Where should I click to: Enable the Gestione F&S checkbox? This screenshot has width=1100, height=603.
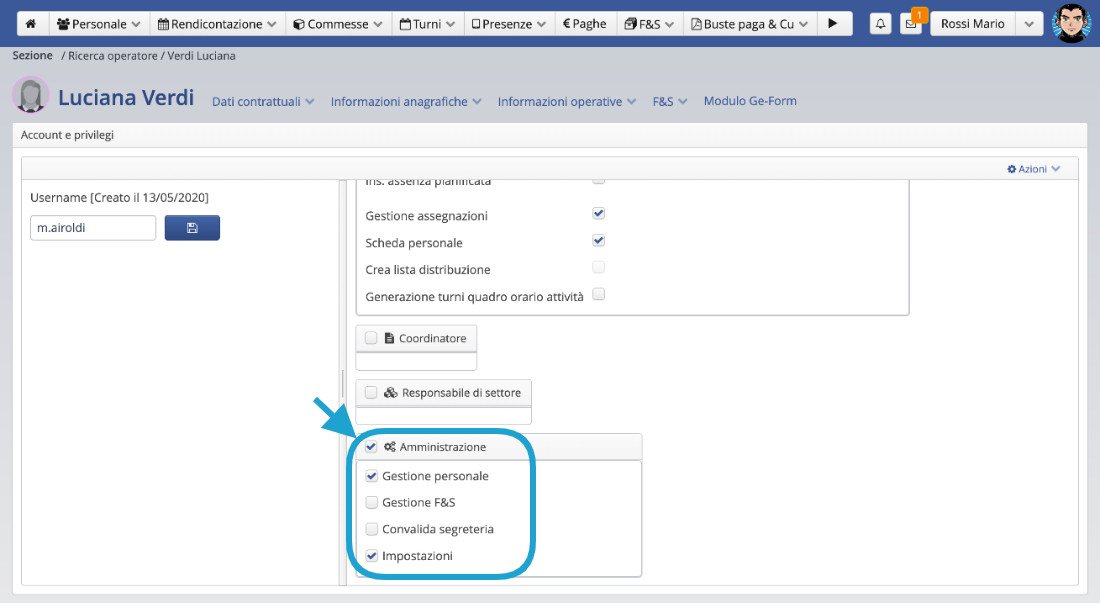(372, 502)
